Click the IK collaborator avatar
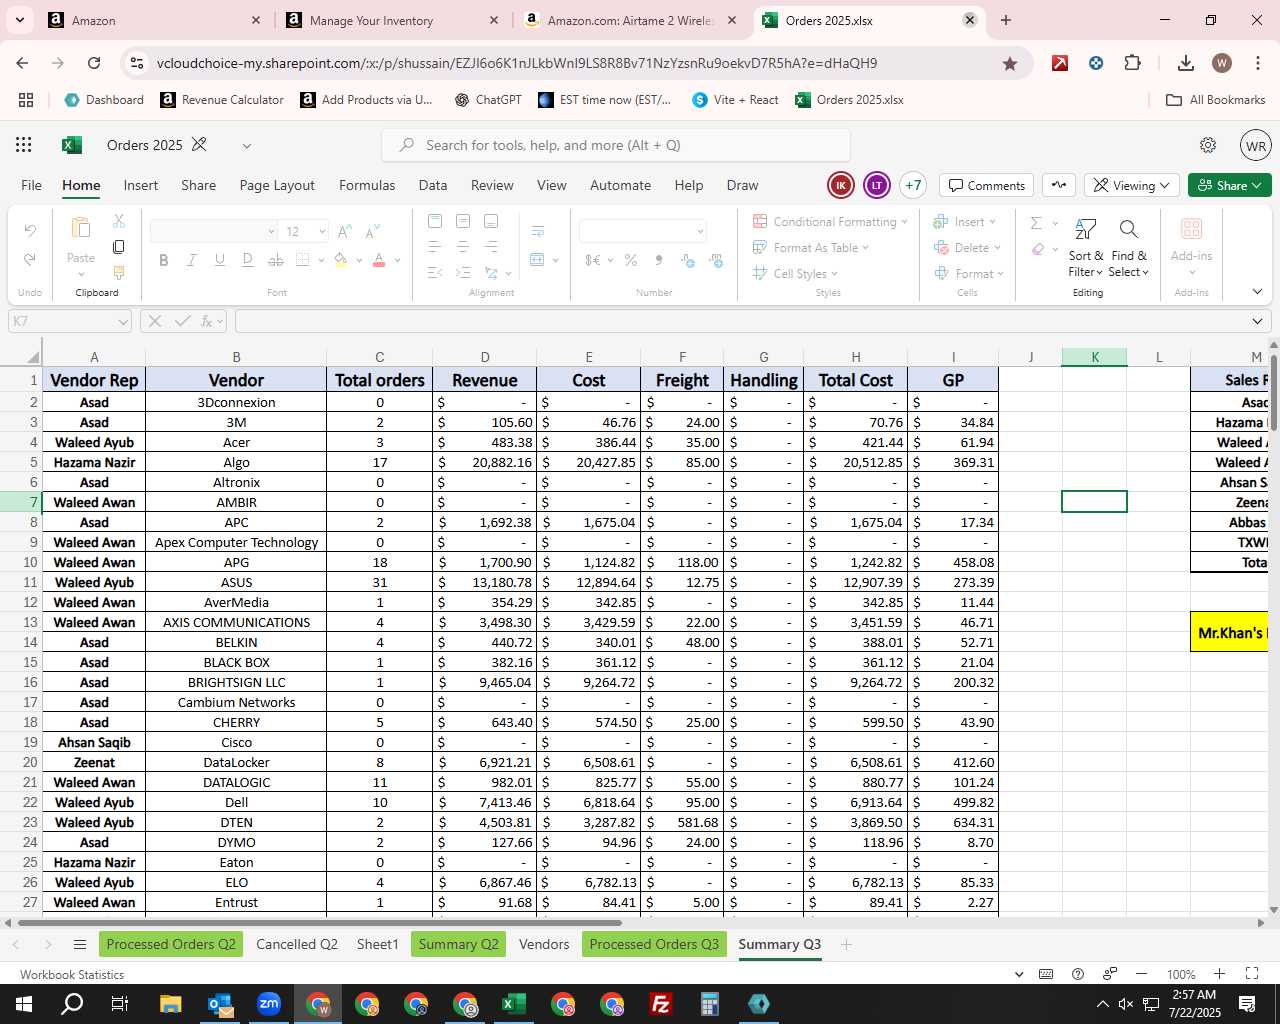The height and width of the screenshot is (1024, 1280). (x=841, y=185)
